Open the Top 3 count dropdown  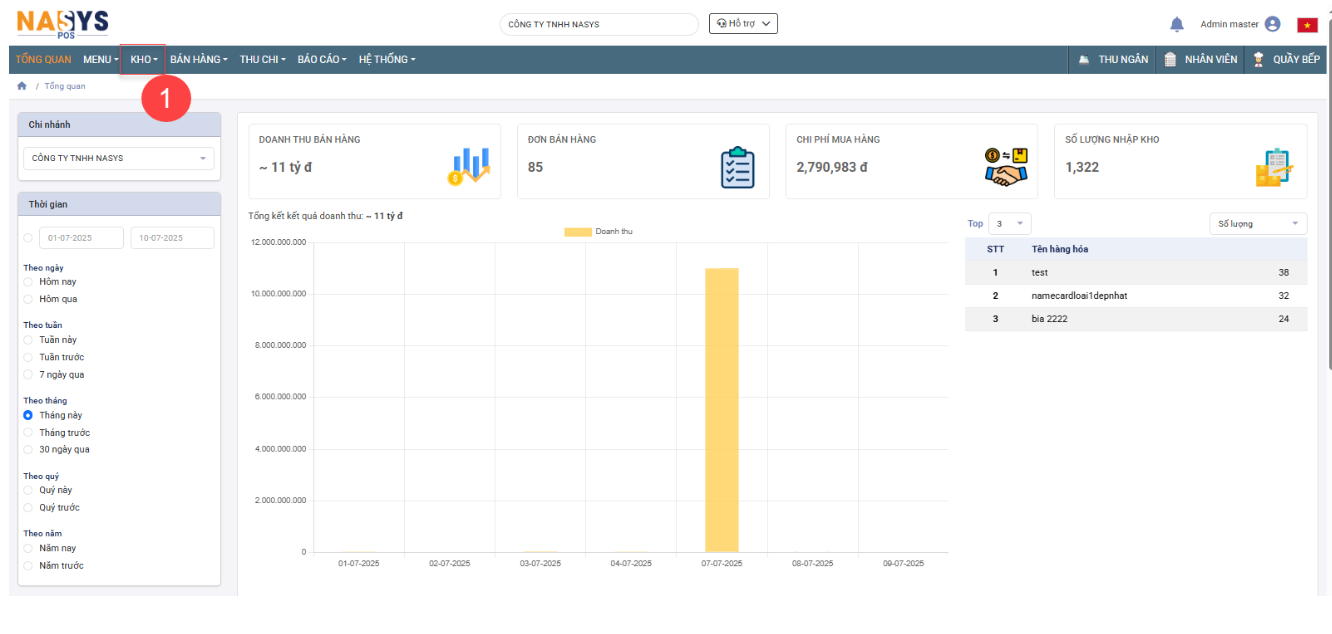click(x=1010, y=224)
